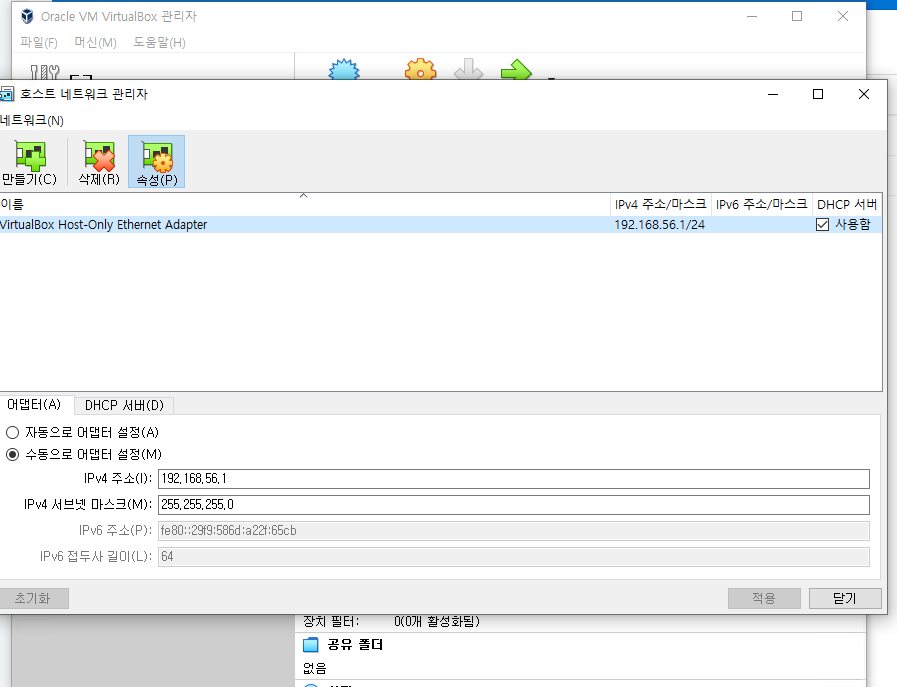Select manual adapter configuration radio button

[13, 455]
